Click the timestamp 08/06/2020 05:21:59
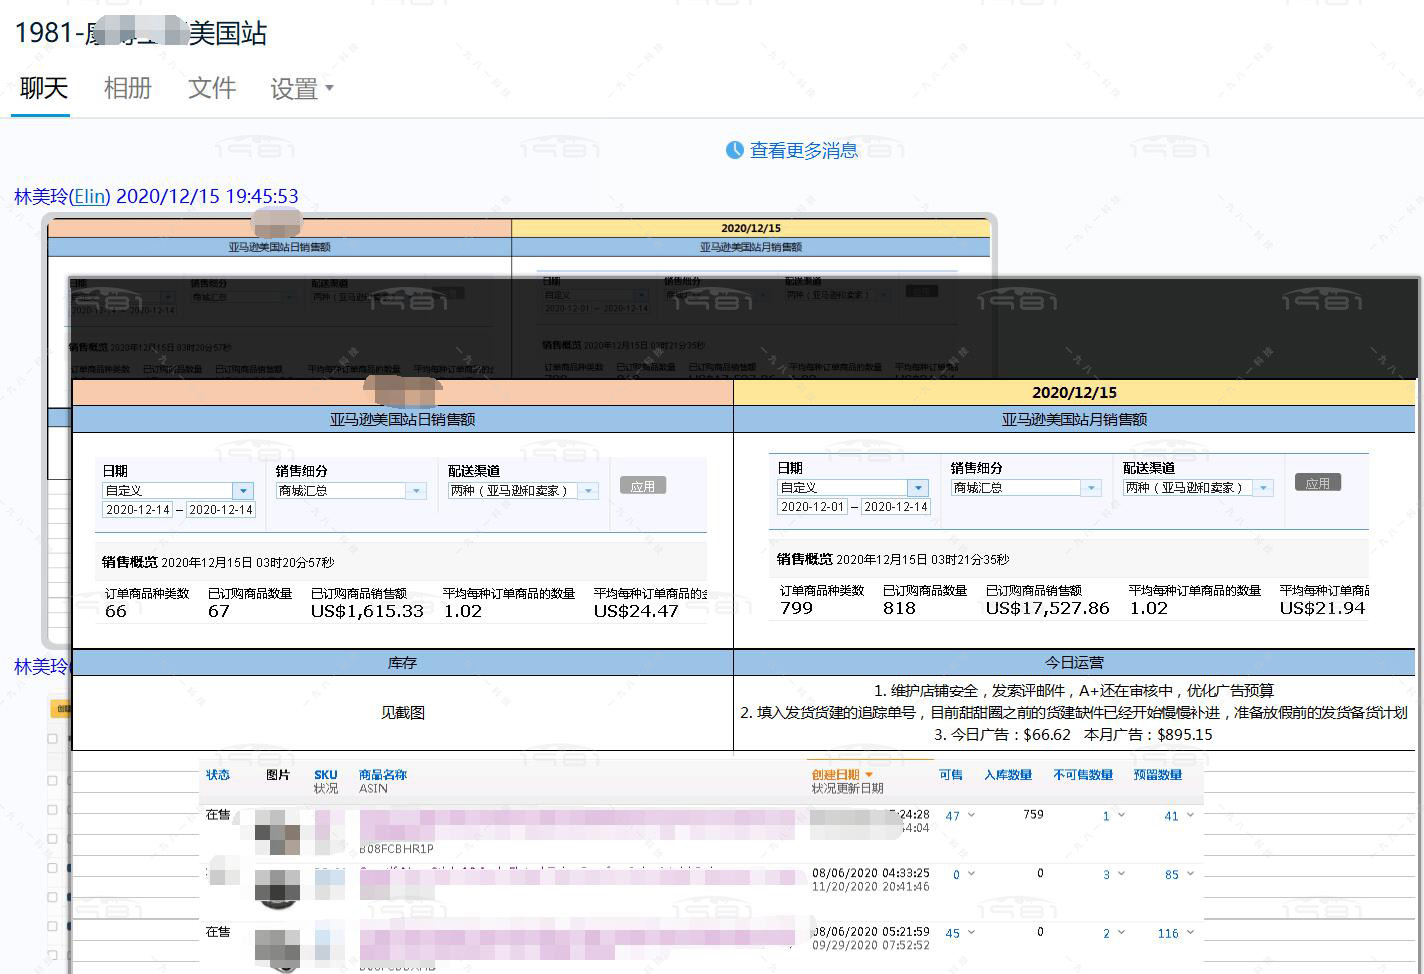Screen dimensions: 1424x974 [871, 932]
